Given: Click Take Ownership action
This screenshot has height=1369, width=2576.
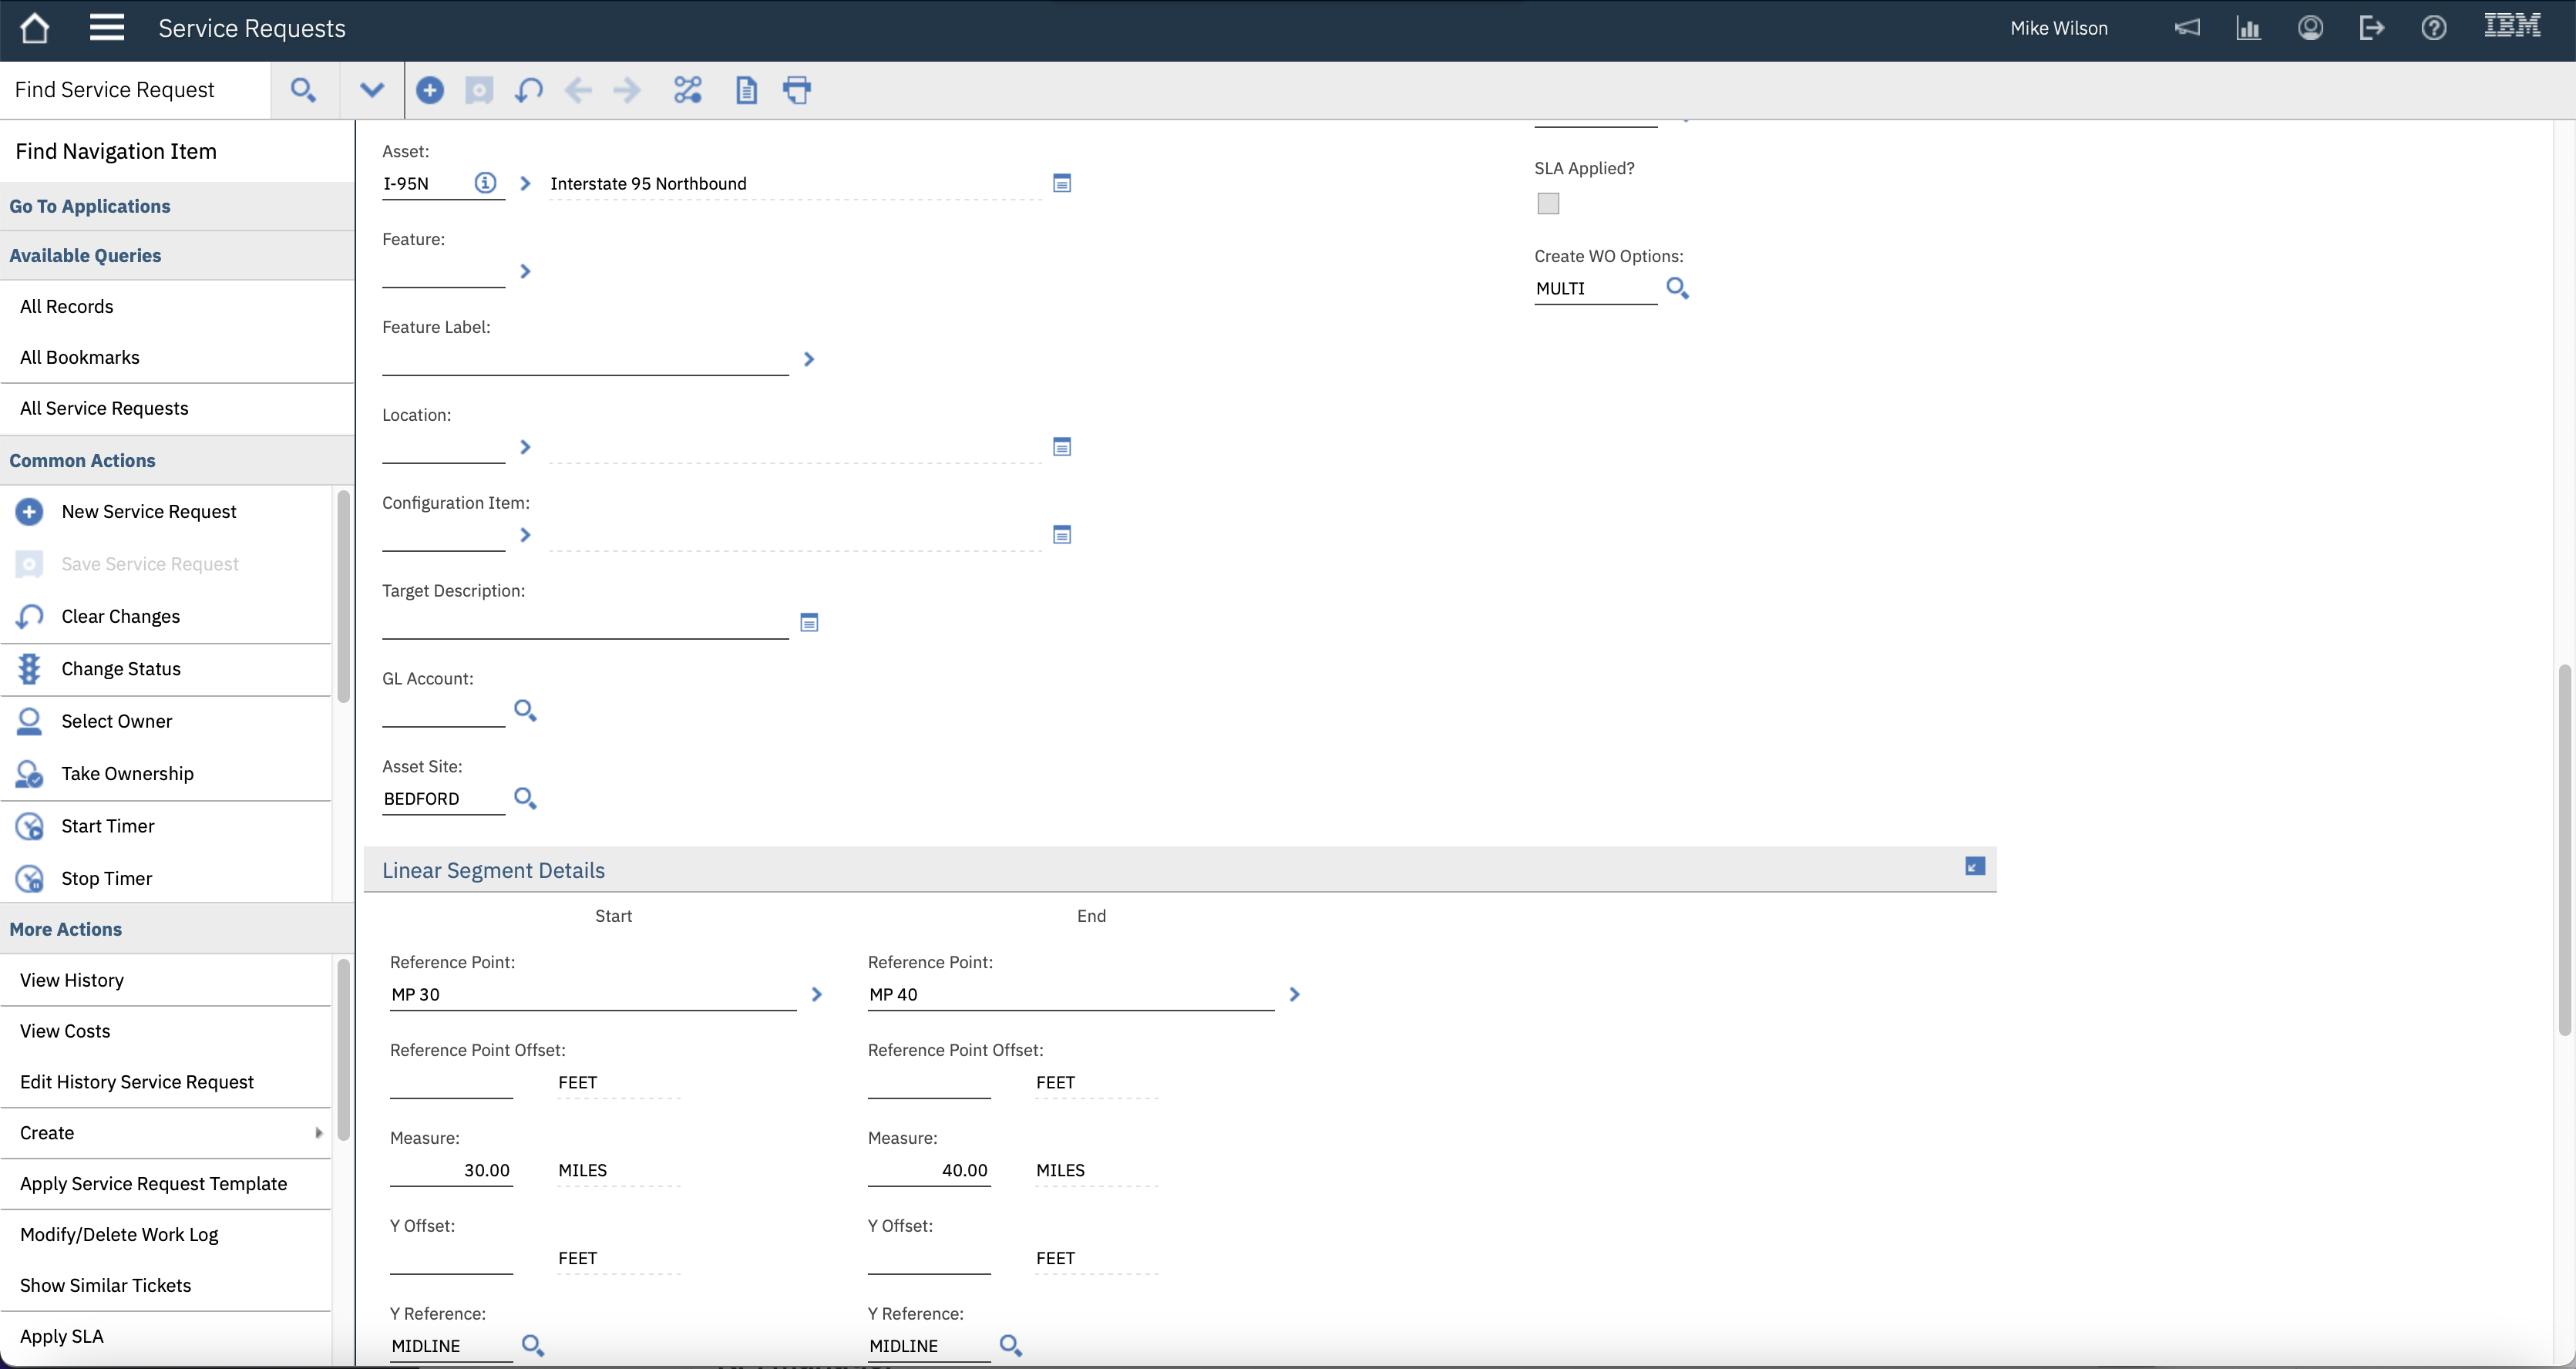Looking at the screenshot, I should coord(127,774).
